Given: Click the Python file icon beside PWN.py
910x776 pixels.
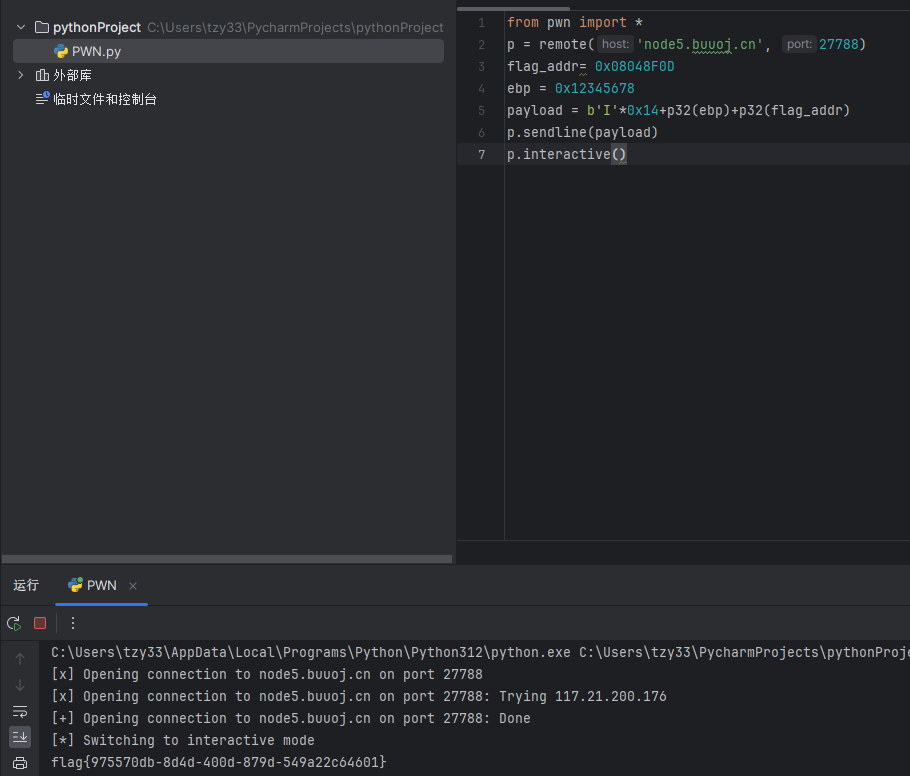Looking at the screenshot, I should (61, 52).
